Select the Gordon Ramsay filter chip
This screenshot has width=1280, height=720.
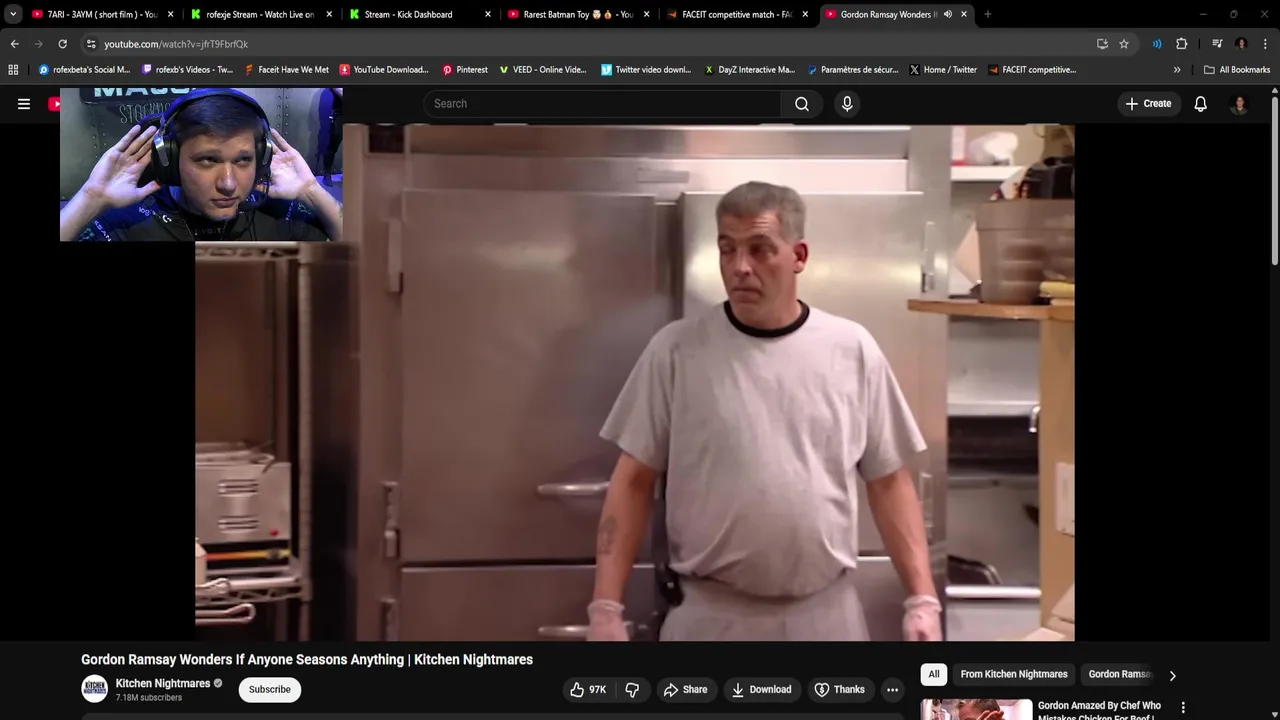(x=1120, y=674)
